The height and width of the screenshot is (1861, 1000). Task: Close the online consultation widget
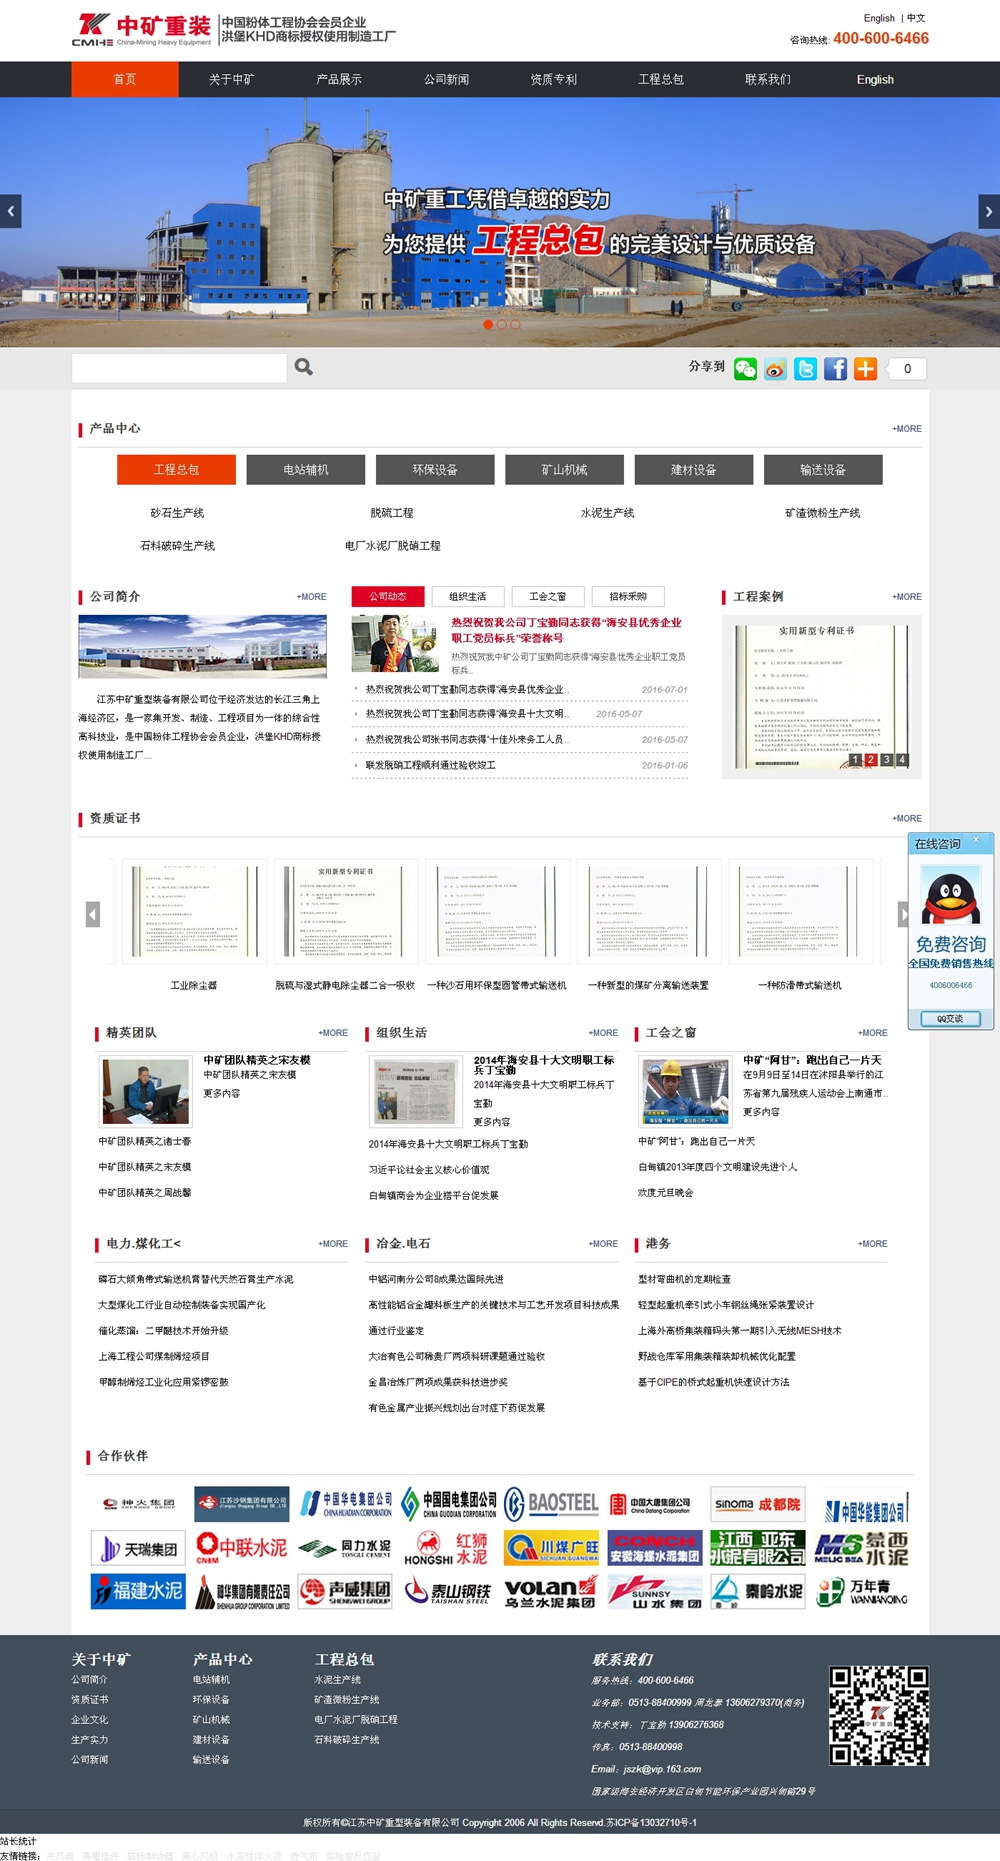pyautogui.click(x=976, y=840)
